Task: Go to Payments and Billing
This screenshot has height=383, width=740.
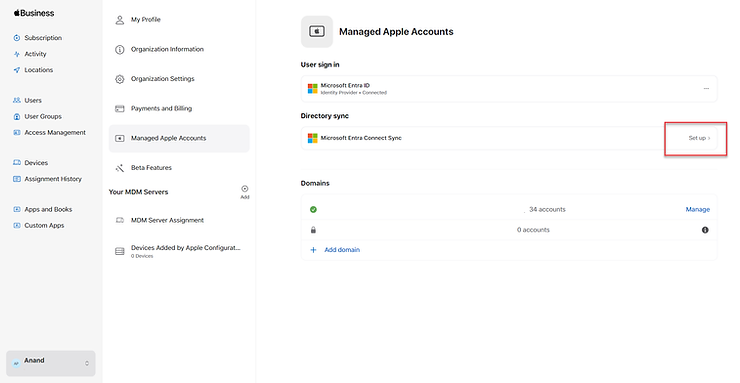Action: point(179,108)
